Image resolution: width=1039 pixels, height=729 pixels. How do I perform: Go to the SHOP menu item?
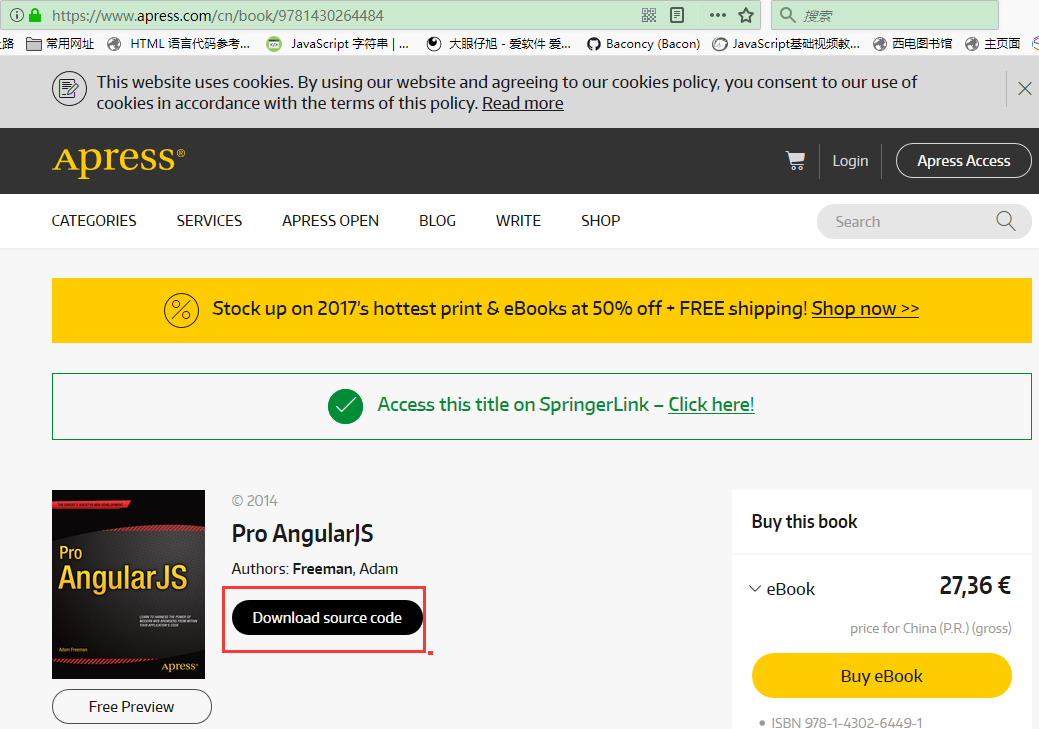point(601,221)
